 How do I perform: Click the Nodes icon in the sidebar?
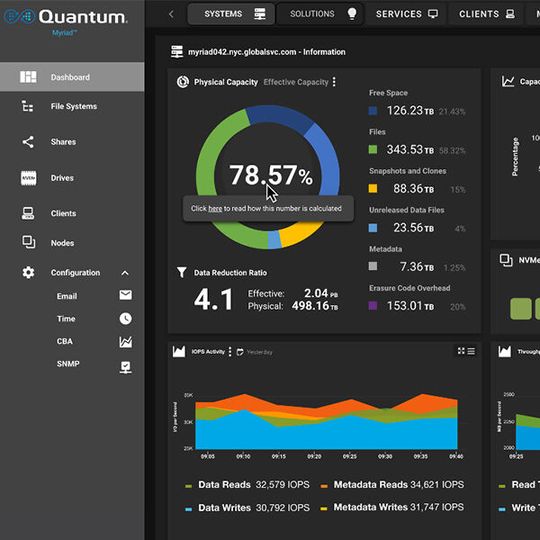(29, 242)
